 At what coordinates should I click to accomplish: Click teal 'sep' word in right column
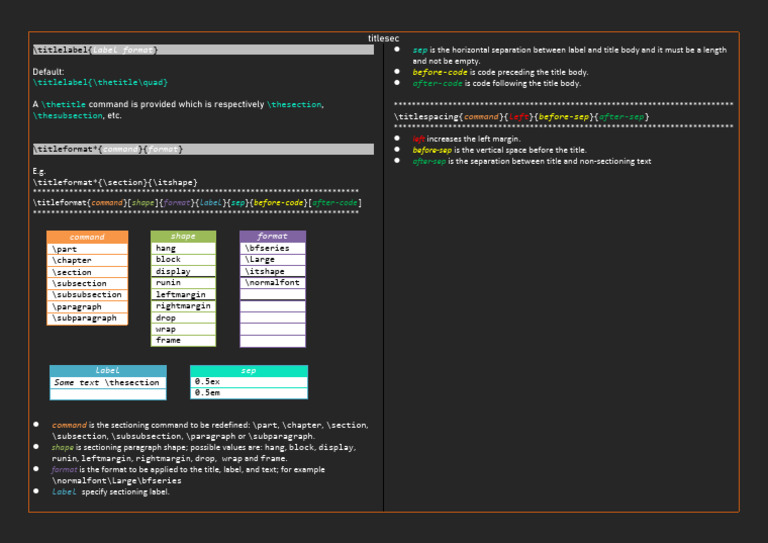(x=420, y=50)
